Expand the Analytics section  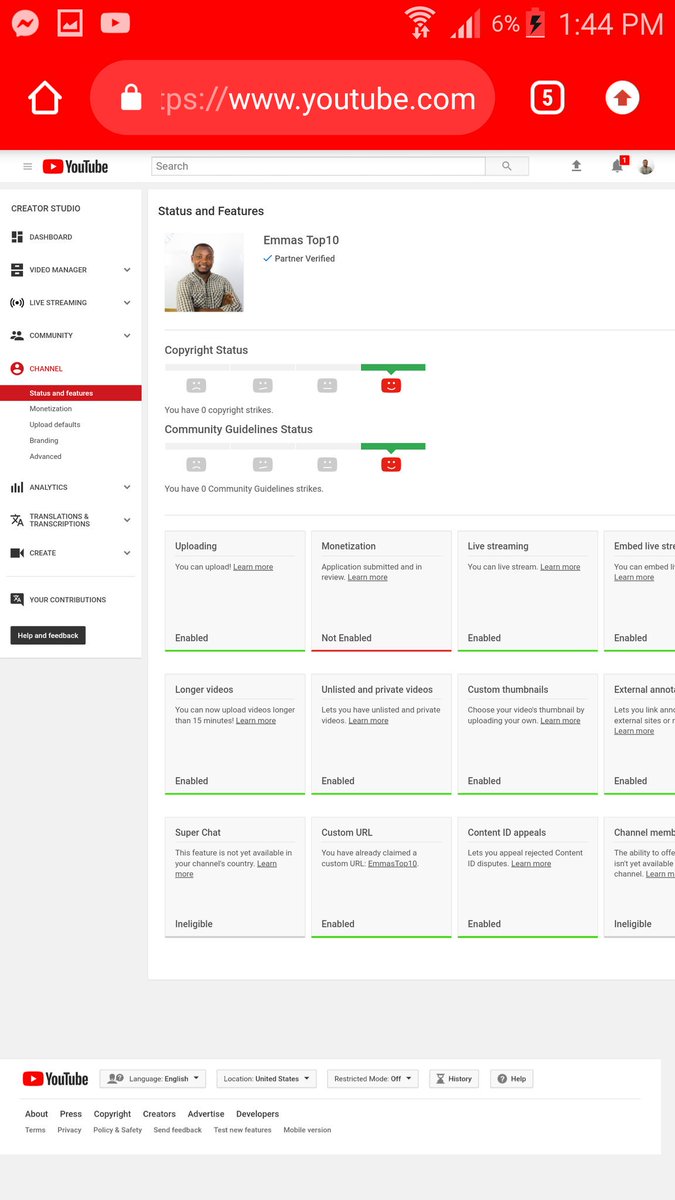coord(127,487)
